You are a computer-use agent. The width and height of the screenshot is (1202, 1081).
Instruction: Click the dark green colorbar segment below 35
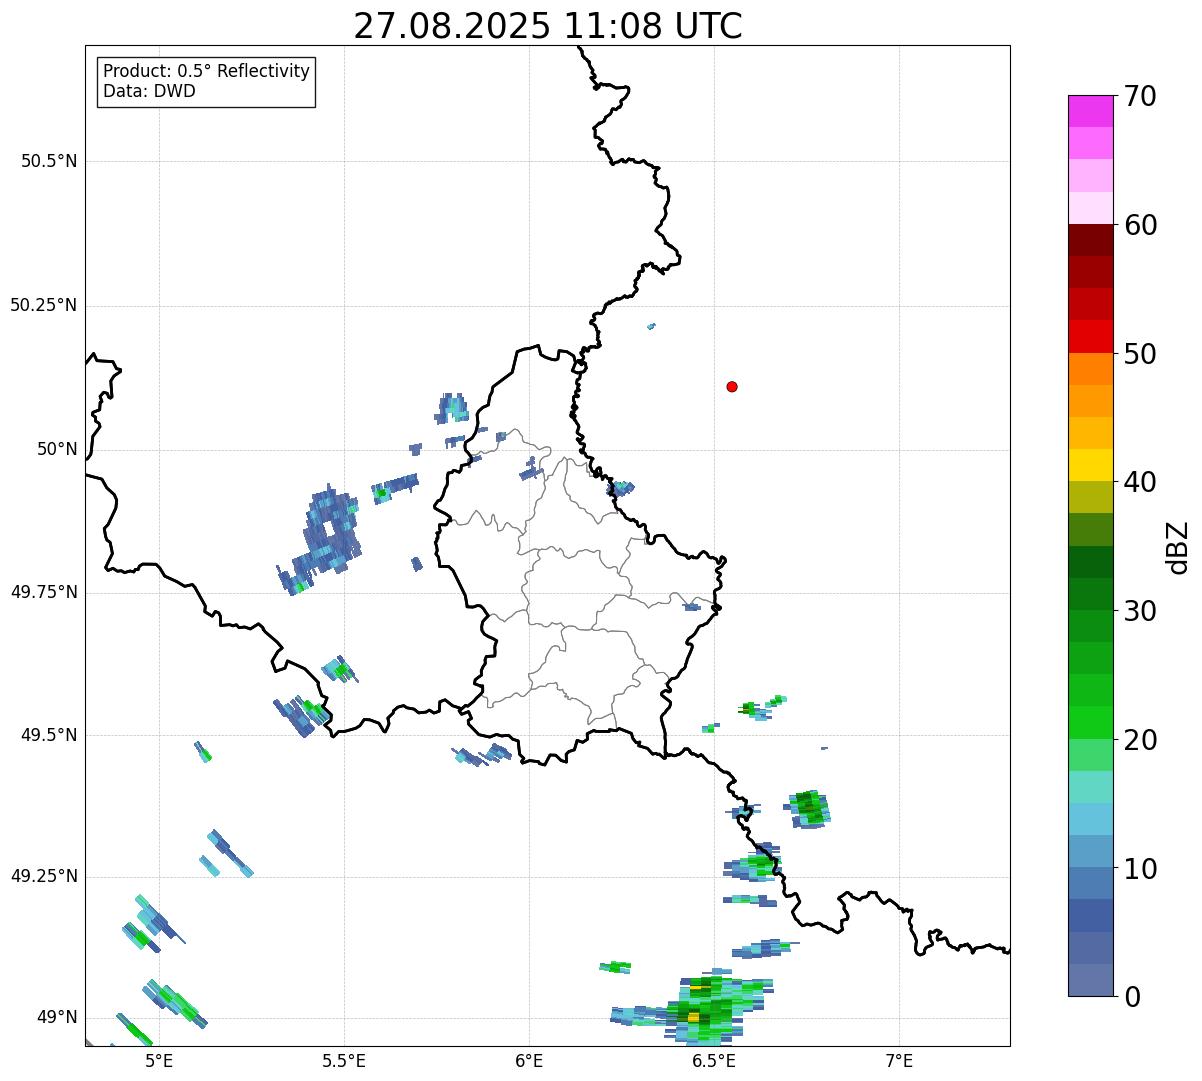pyautogui.click(x=1091, y=562)
